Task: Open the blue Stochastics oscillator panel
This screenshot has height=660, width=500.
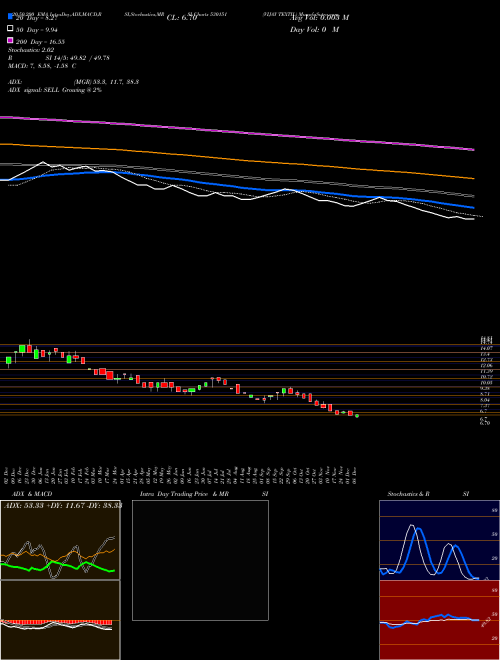Action: (x=439, y=540)
